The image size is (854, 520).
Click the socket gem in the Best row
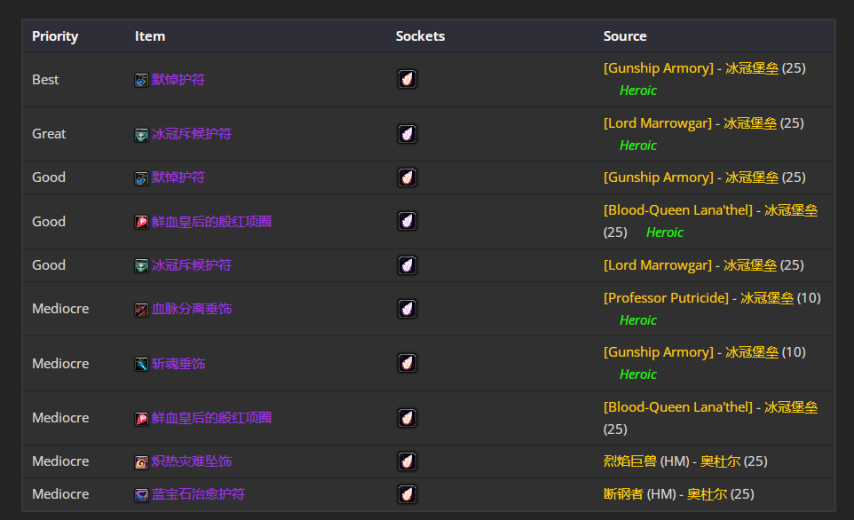click(407, 80)
